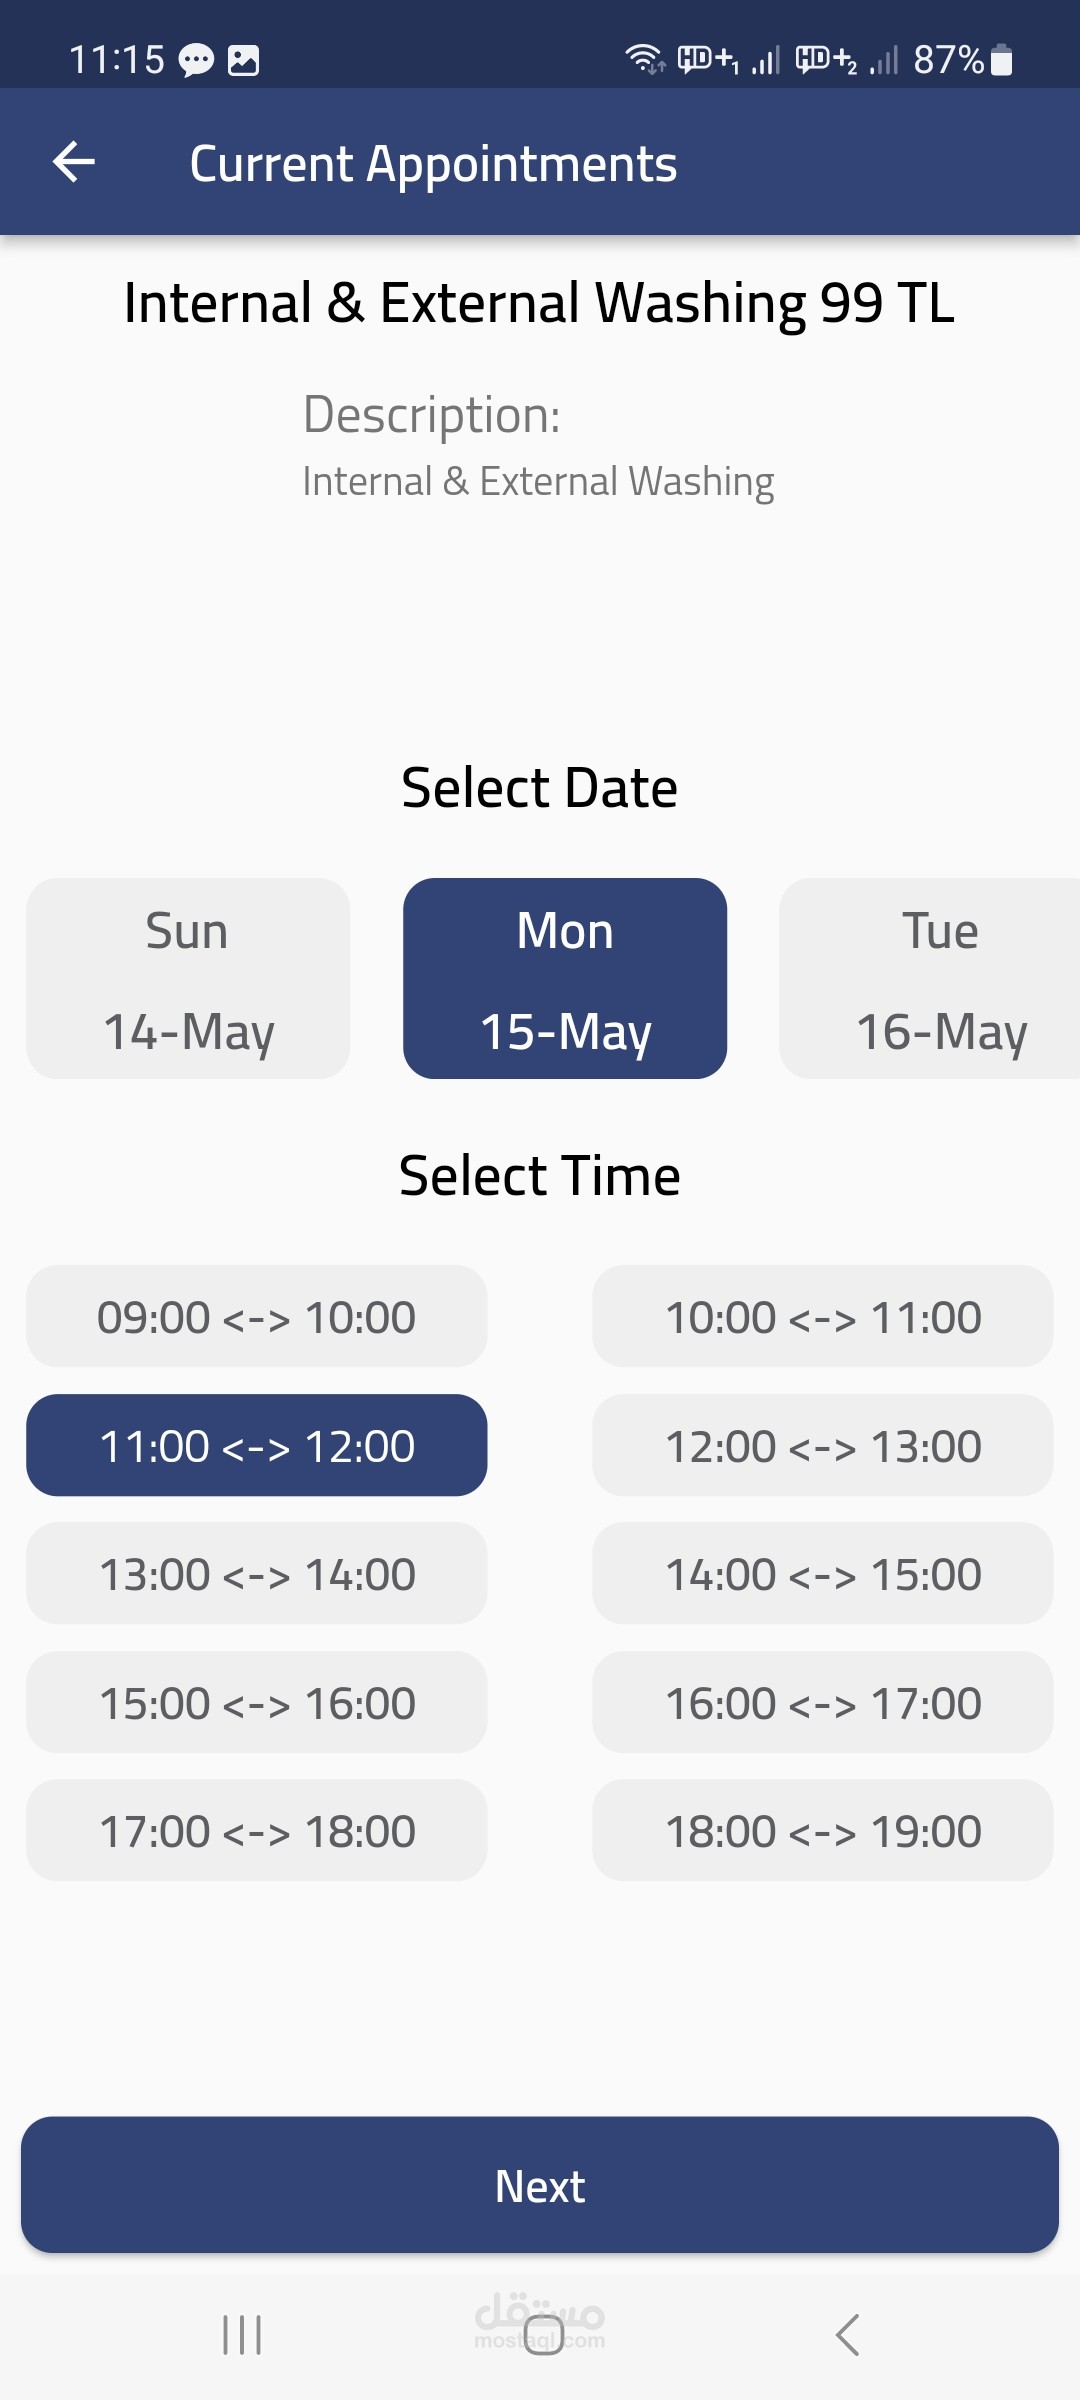
Task: Select the 15:00 to 16:00 slot
Action: [257, 1703]
